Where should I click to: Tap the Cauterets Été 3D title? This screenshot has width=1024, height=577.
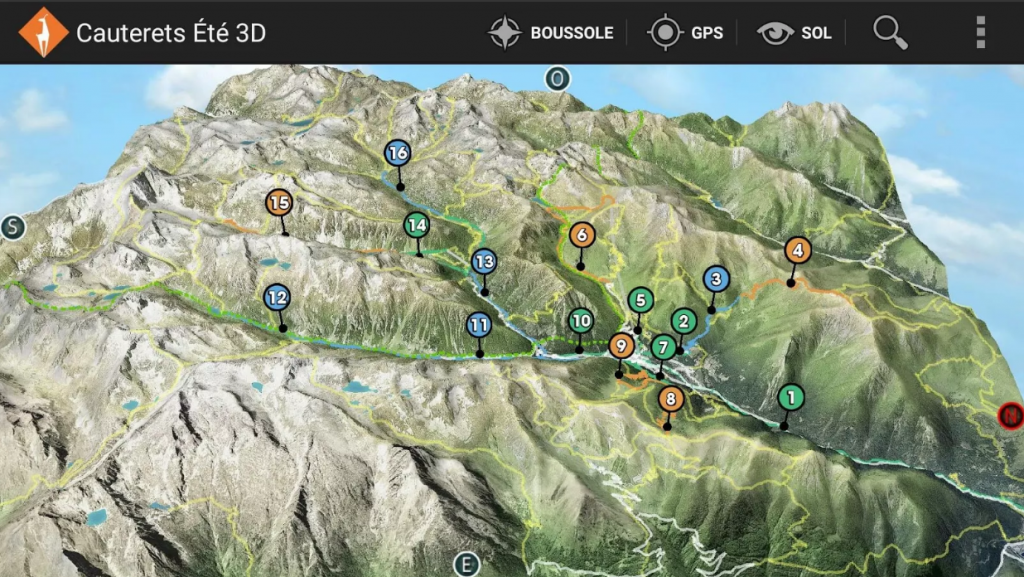click(x=171, y=33)
